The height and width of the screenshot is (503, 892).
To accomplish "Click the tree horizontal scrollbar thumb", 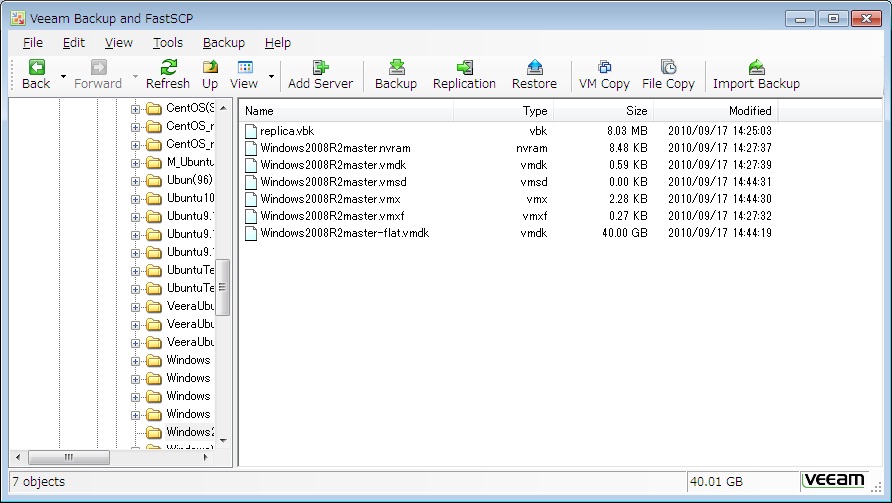I will pyautogui.click(x=69, y=457).
